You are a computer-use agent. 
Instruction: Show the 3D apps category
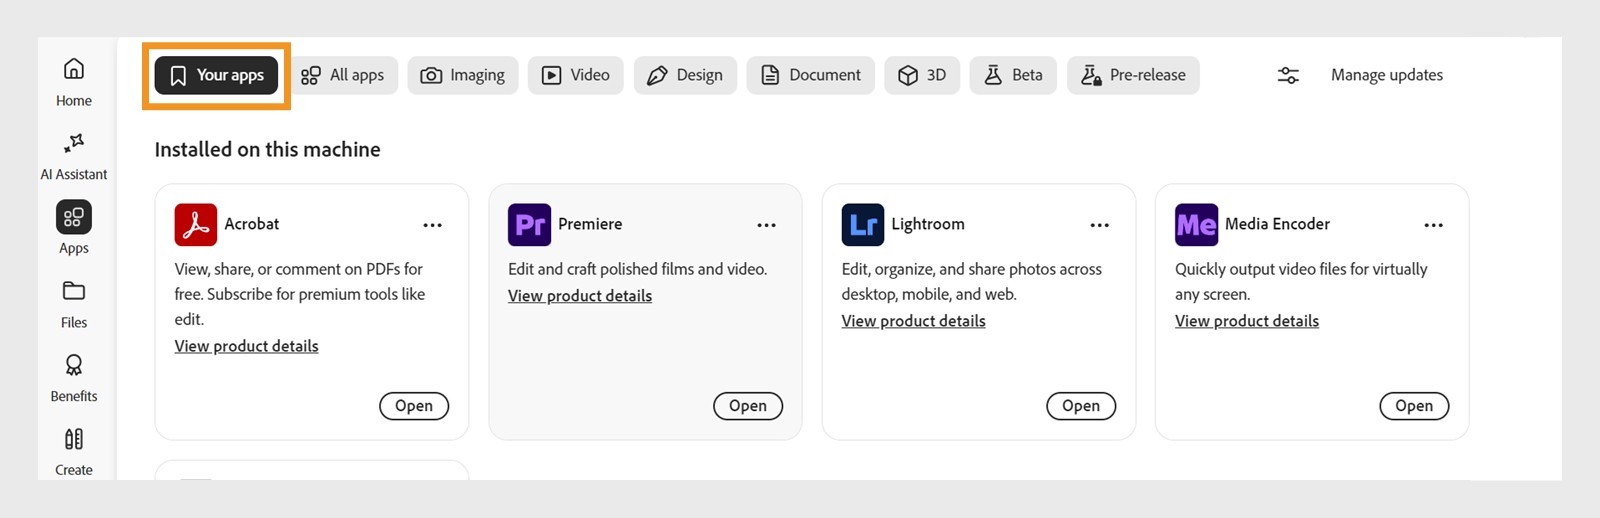922,75
